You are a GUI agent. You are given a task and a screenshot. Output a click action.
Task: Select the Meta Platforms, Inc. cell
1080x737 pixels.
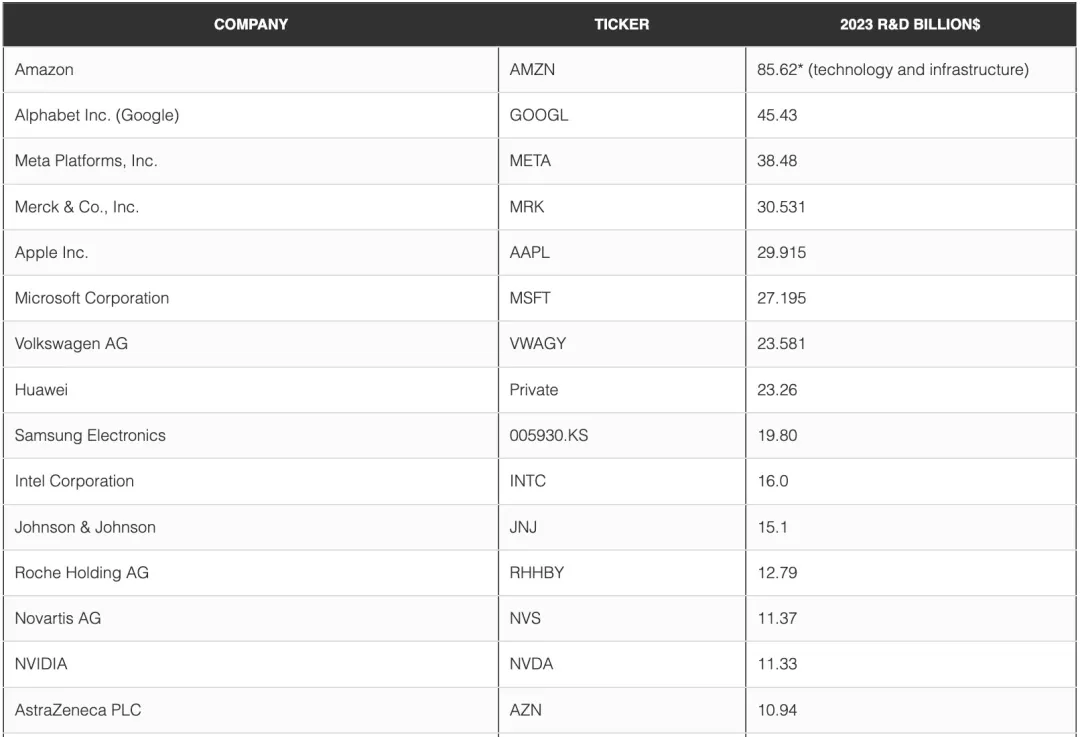[251, 161]
